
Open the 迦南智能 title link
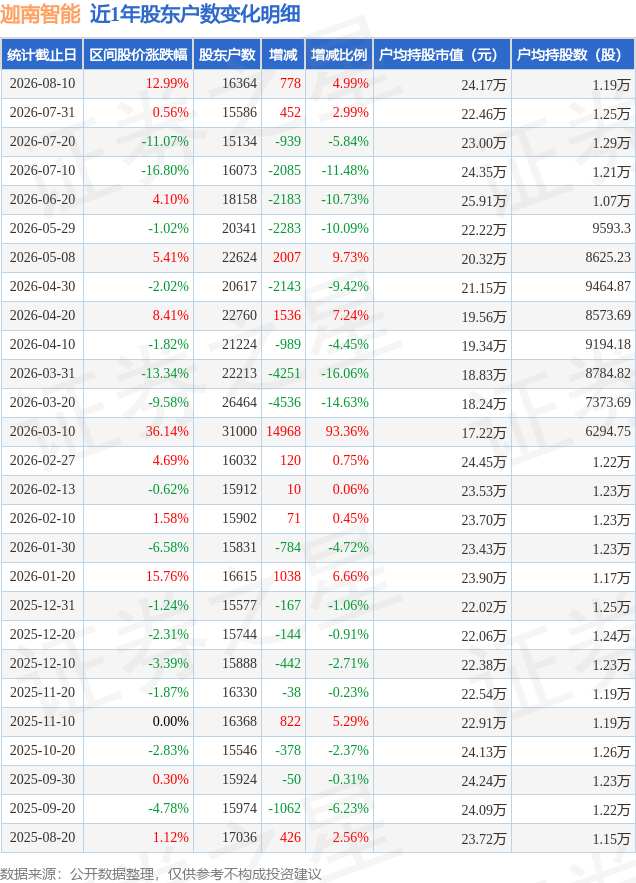point(41,14)
